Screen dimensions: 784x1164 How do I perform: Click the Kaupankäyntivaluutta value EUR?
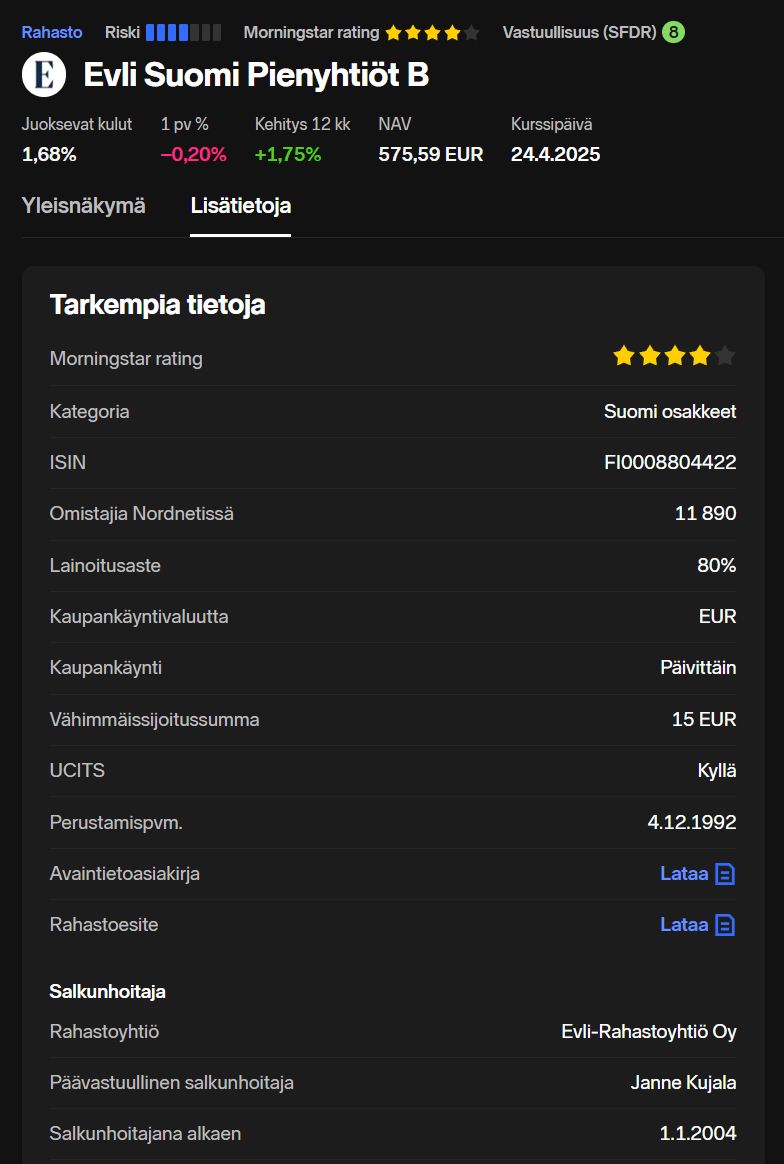point(719,617)
